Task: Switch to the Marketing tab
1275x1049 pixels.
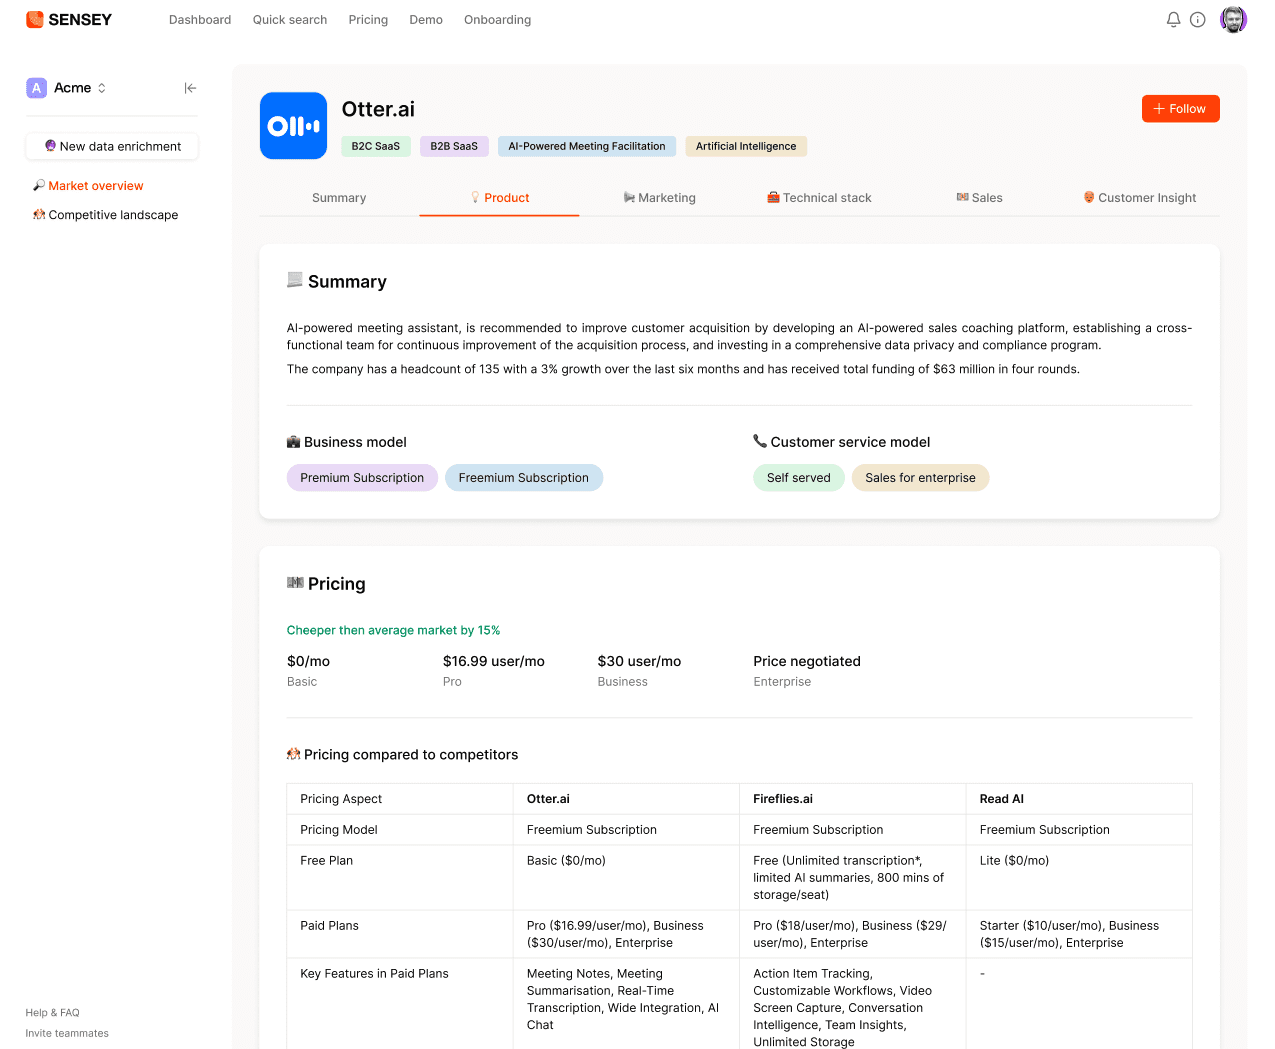Action: pyautogui.click(x=659, y=198)
